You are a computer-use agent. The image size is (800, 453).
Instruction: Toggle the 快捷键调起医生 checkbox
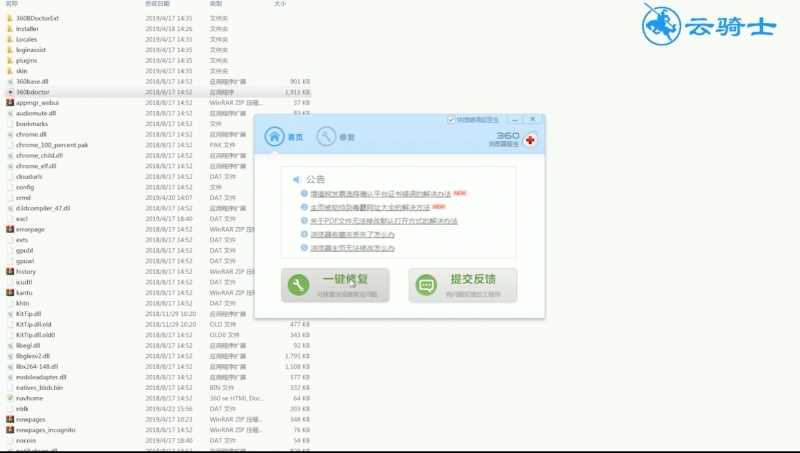coord(451,119)
